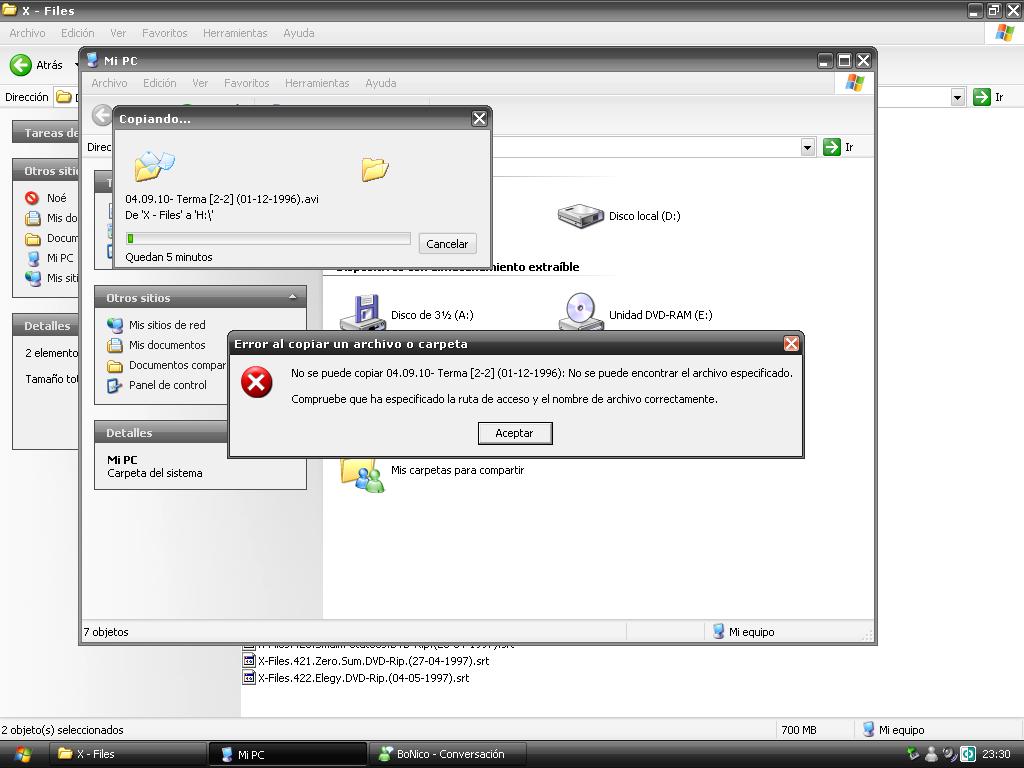
Task: Open Ver menu in Mi PC window
Action: (x=200, y=83)
